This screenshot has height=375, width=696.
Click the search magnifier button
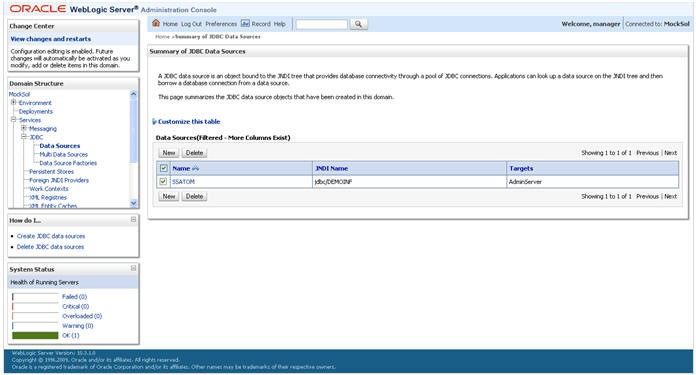click(358, 24)
